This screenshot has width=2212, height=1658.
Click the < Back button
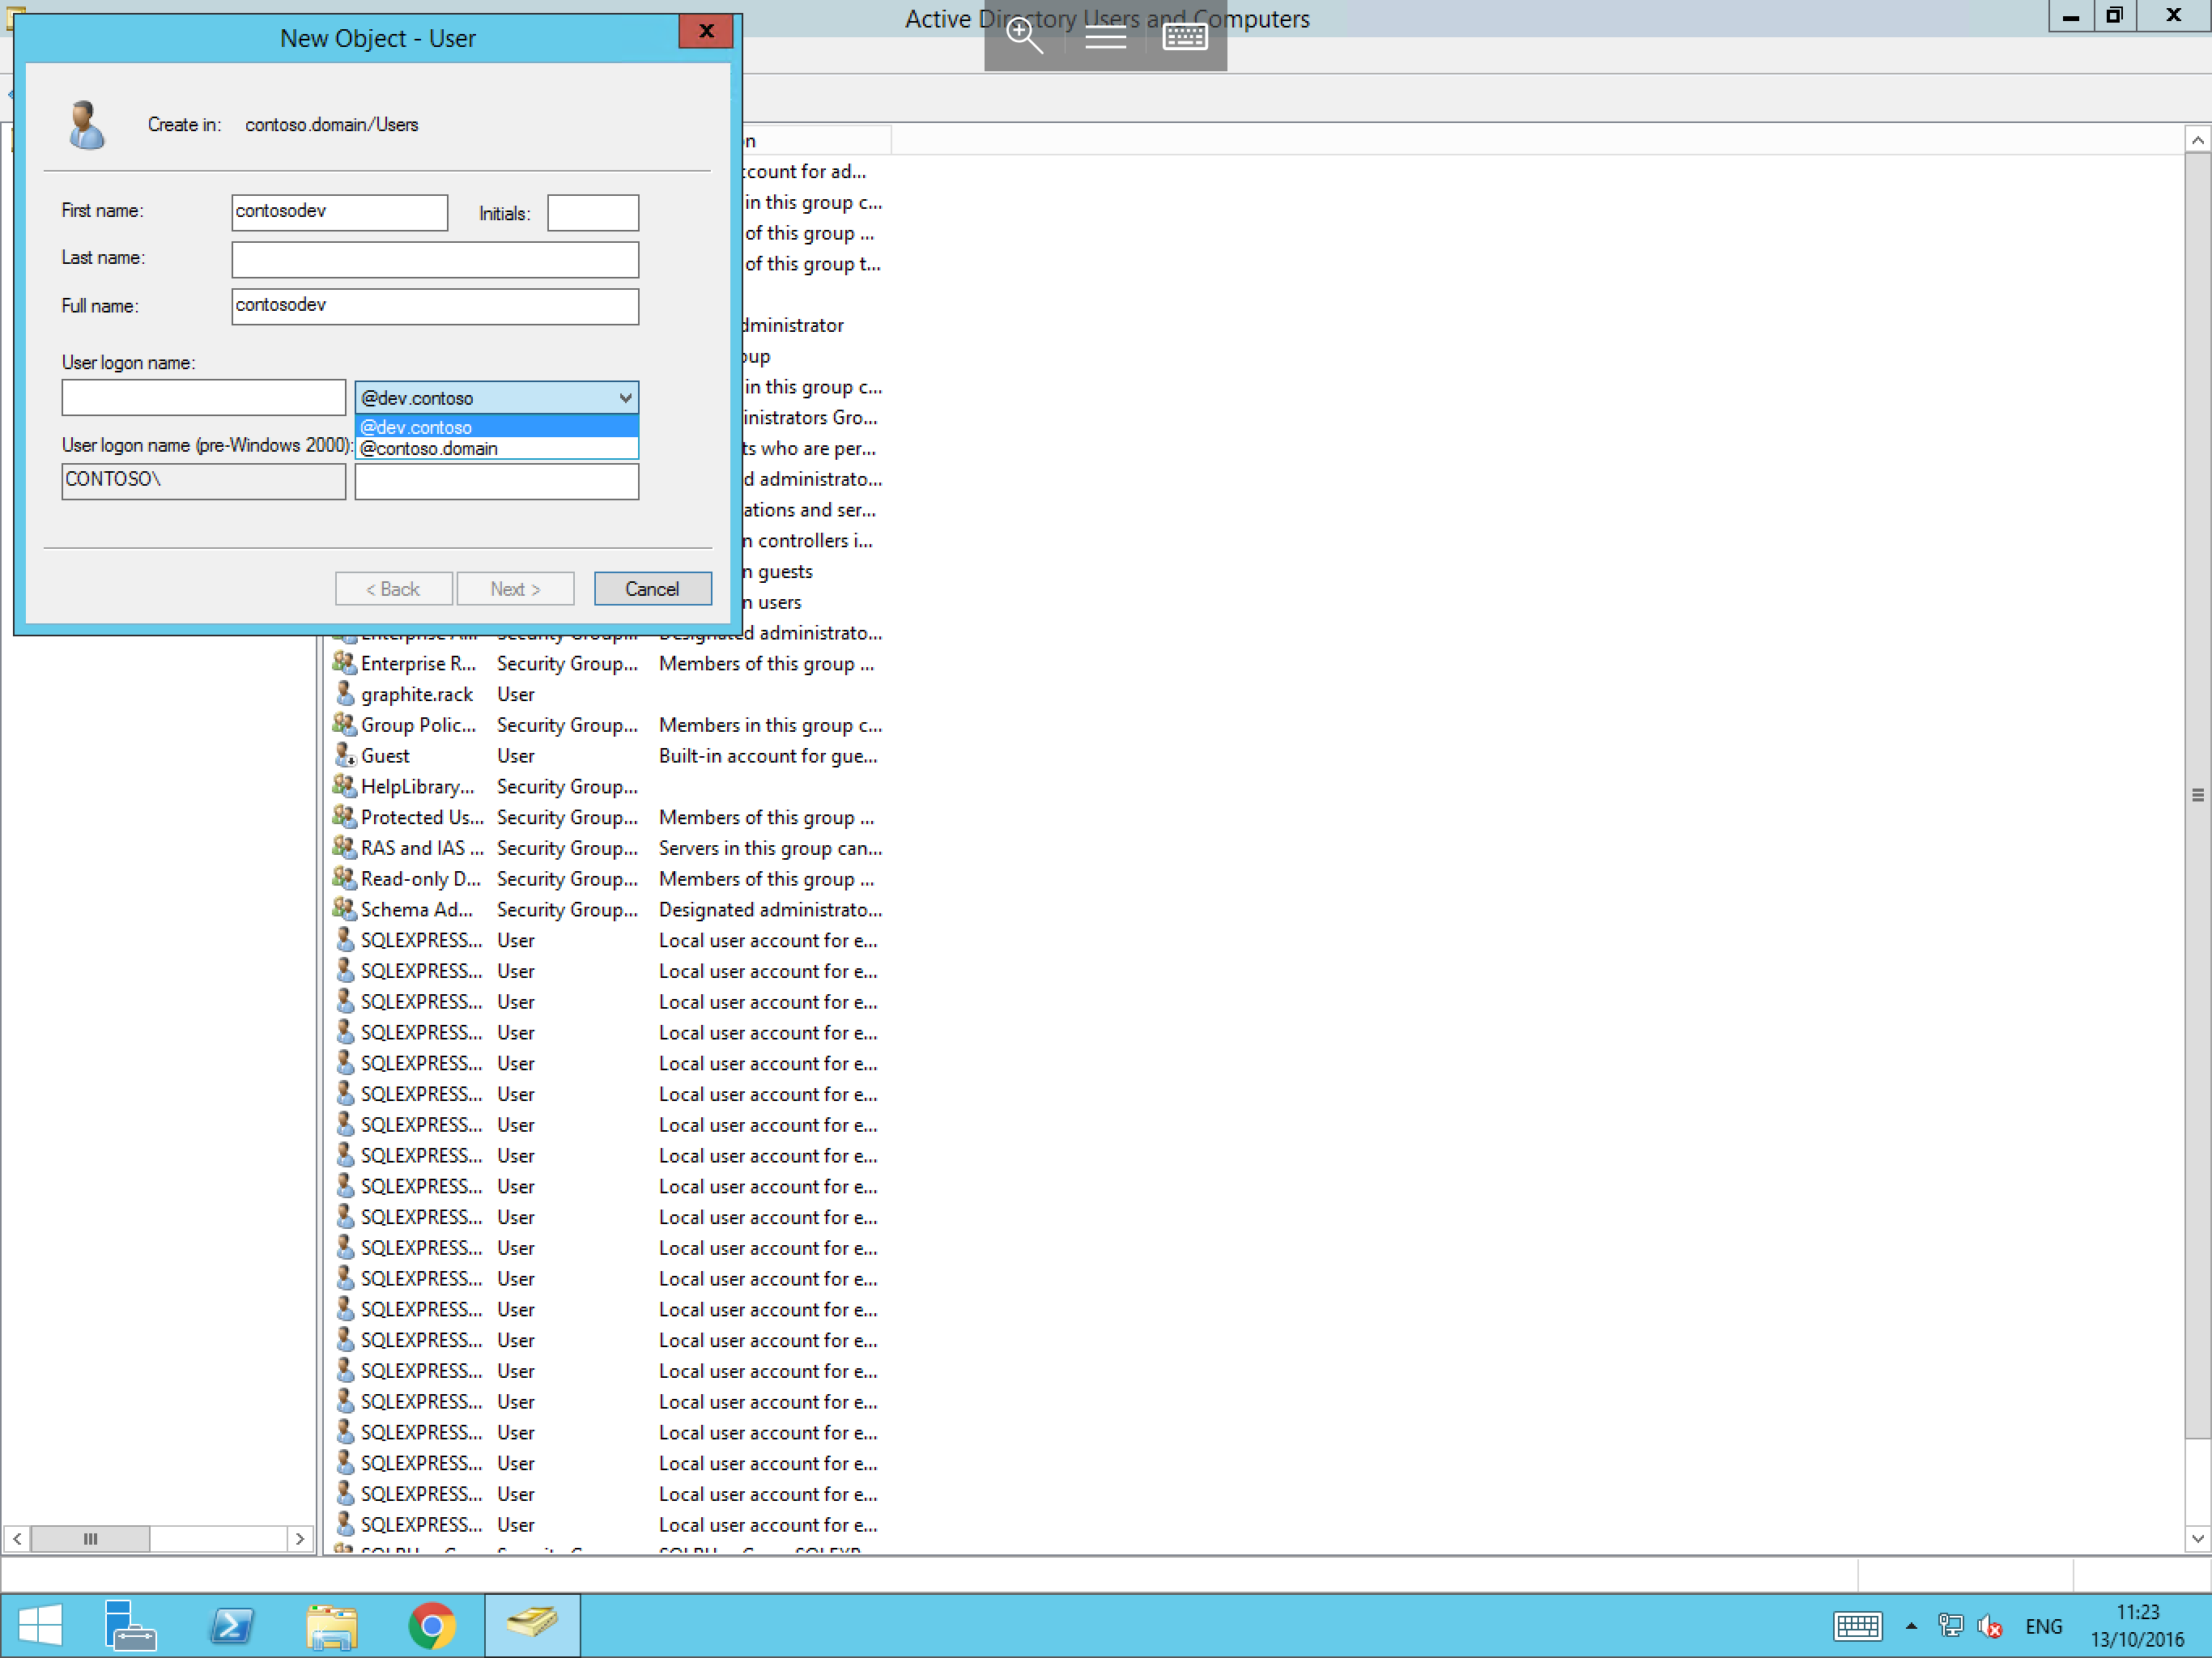pos(393,589)
